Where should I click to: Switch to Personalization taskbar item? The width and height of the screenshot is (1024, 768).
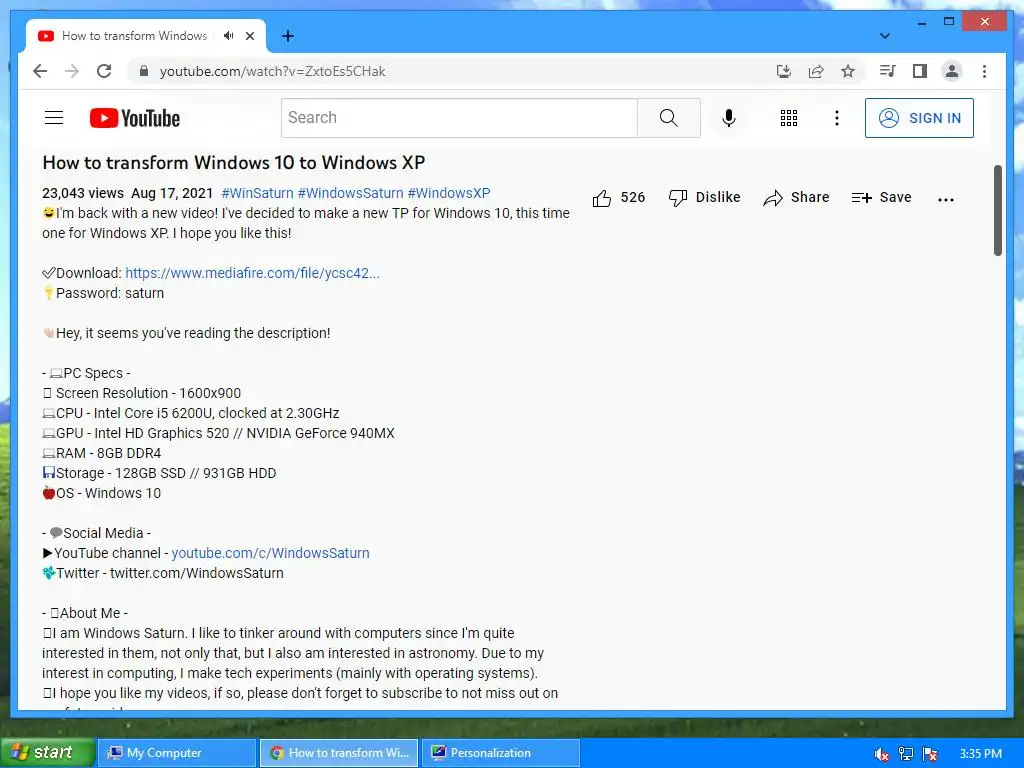[500, 753]
